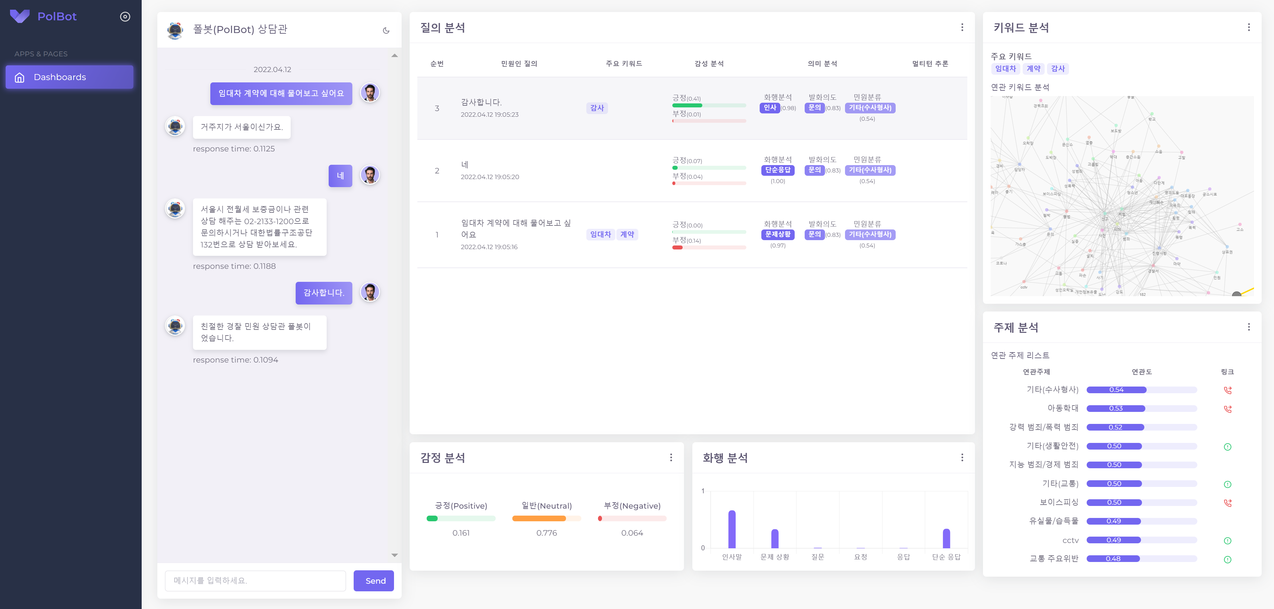Click the 지능 범죄/경제 범죄 topic row label
This screenshot has height=609, width=1274.
click(1044, 465)
